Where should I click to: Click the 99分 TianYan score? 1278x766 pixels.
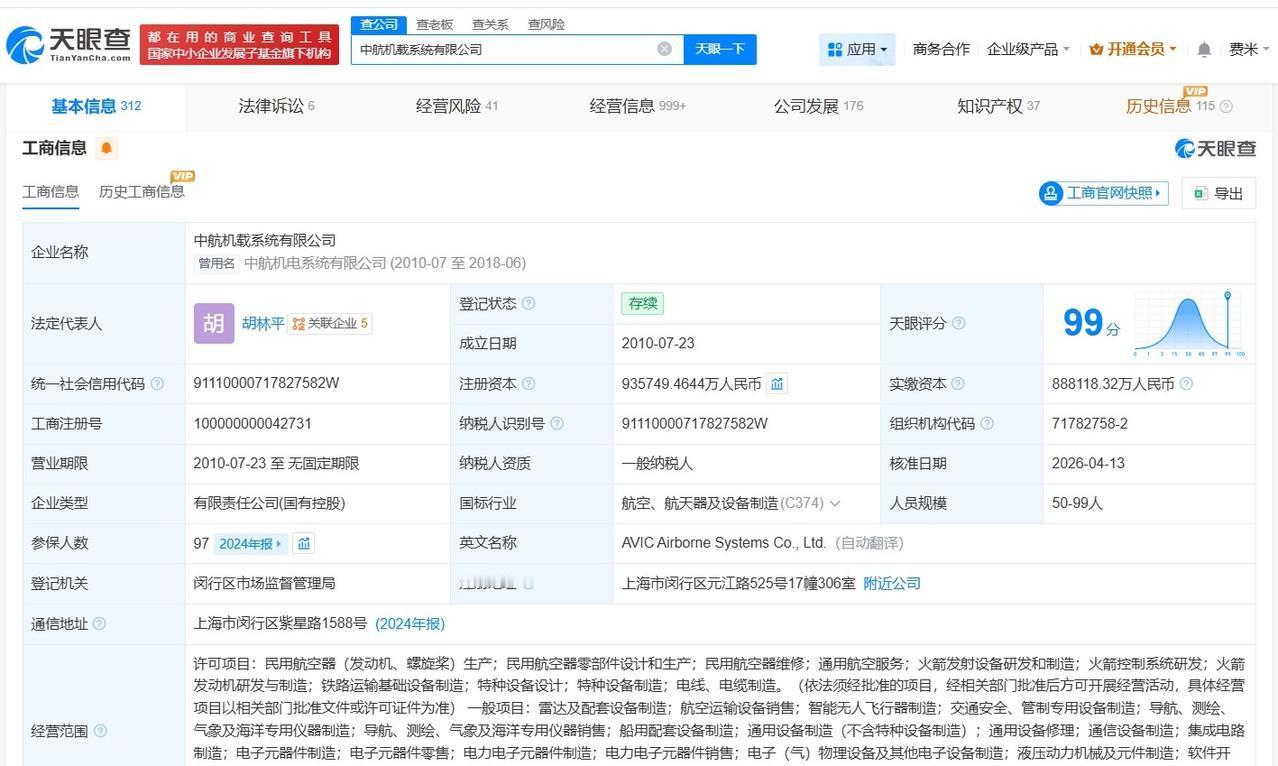pyautogui.click(x=1091, y=323)
